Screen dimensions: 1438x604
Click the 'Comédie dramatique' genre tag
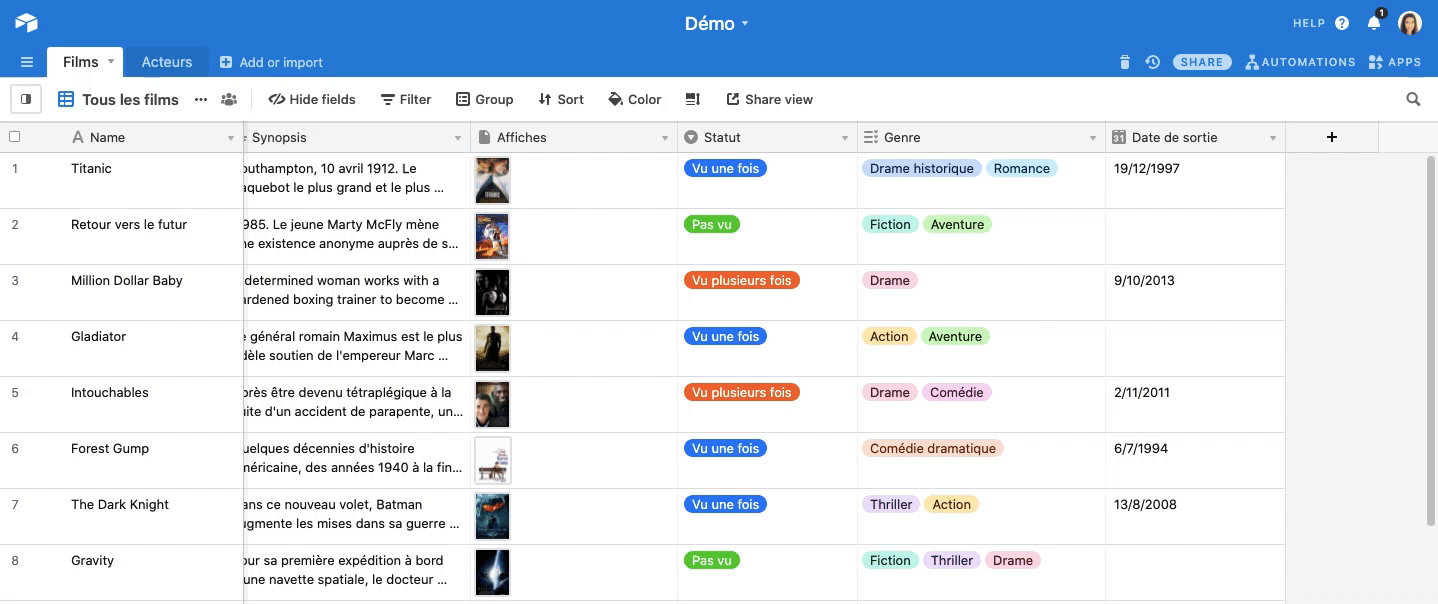(x=933, y=449)
